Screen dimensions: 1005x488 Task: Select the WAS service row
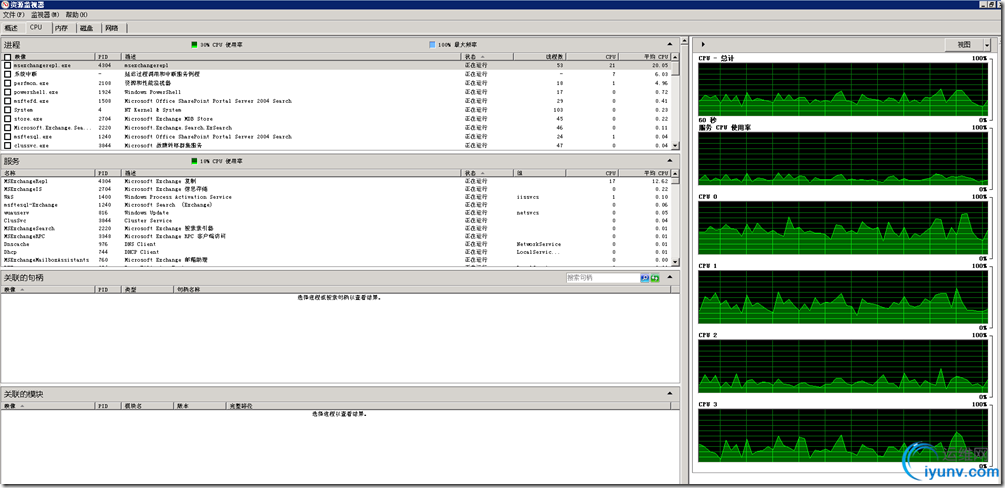click(336, 197)
